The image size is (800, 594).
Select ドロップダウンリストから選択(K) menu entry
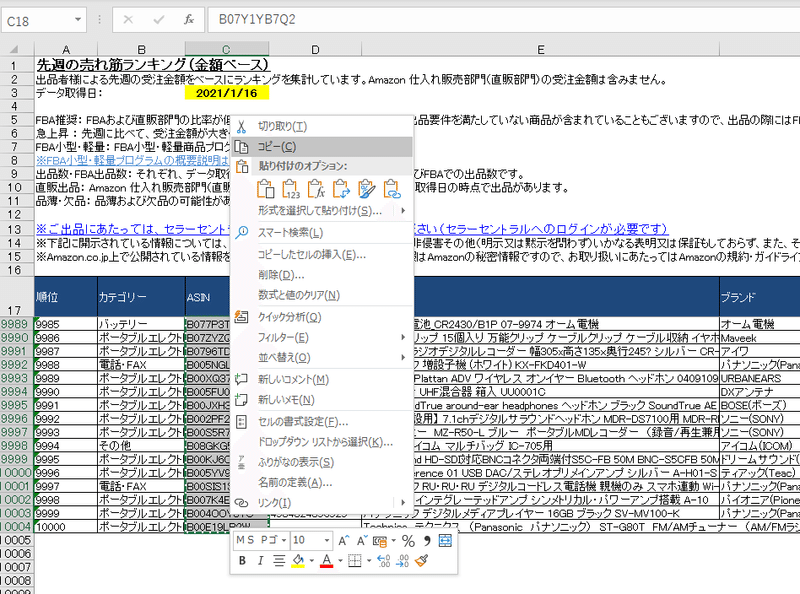(x=322, y=442)
